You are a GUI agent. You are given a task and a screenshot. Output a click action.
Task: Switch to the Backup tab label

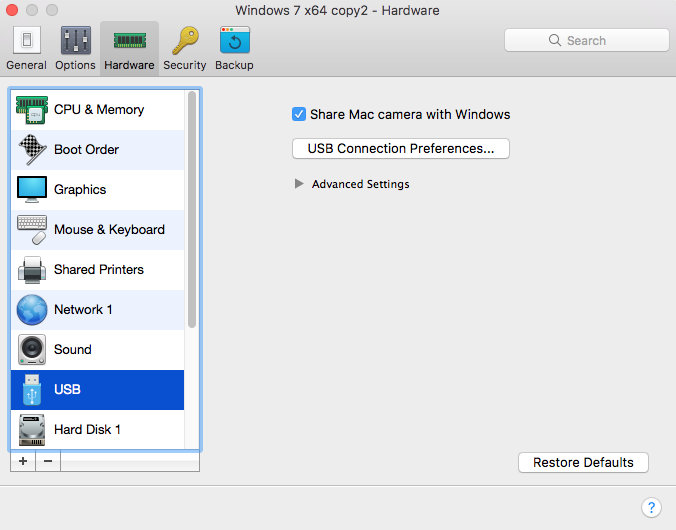tap(234, 65)
